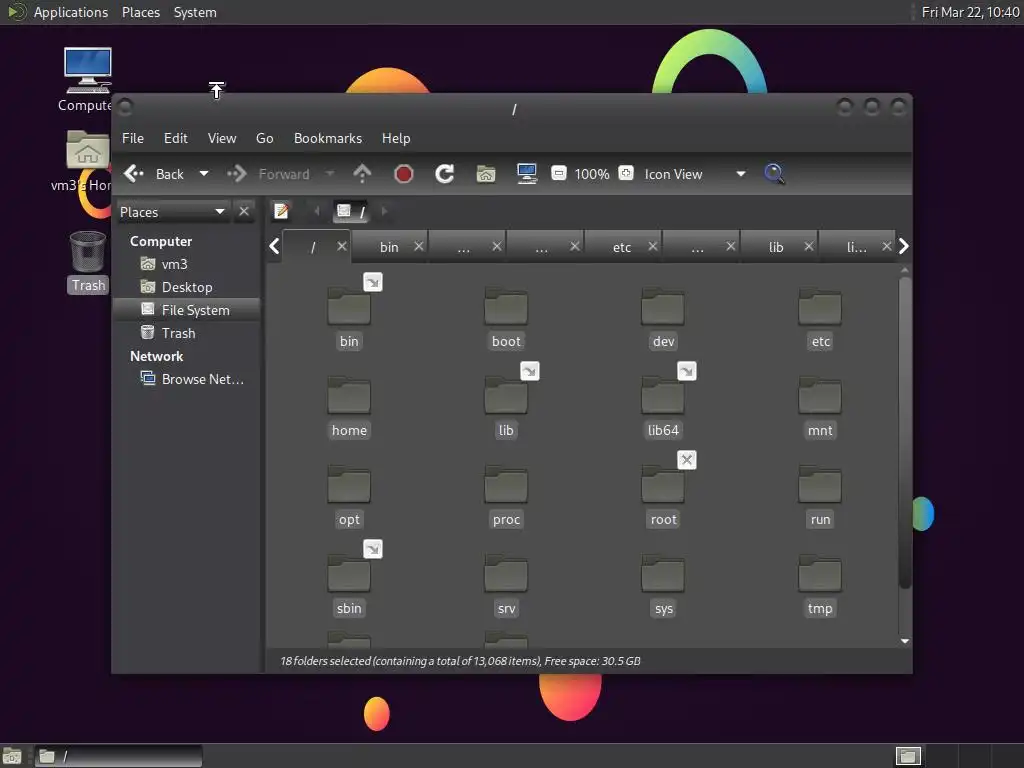Click the Trash icon on the desktop
Viewport: 1024px width, 768px height.
[88, 252]
